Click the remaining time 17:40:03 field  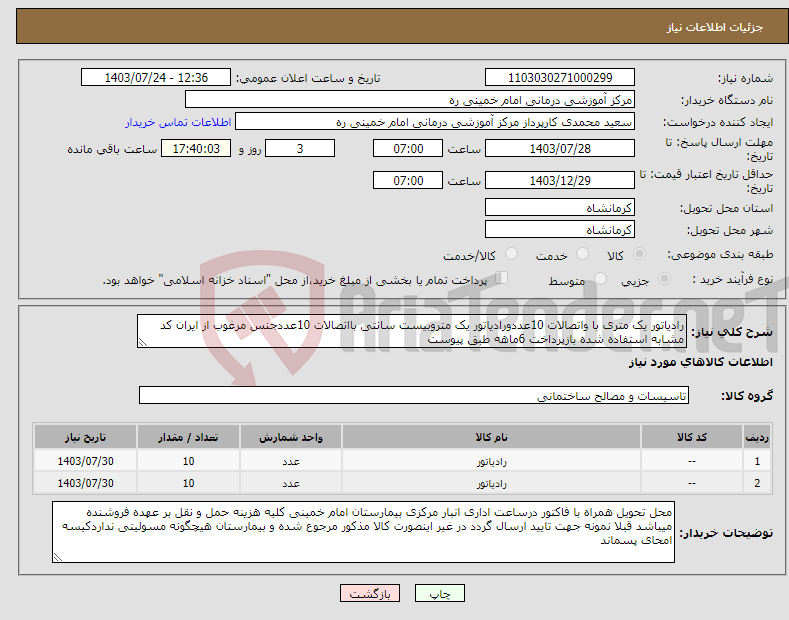[x=196, y=148]
